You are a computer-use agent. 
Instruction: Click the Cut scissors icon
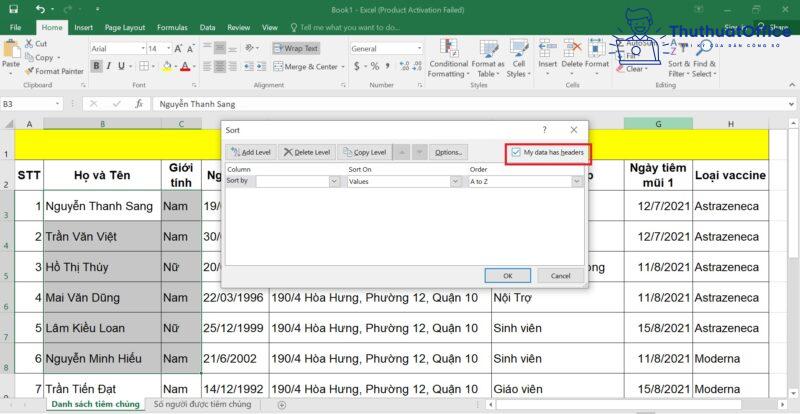click(x=29, y=44)
